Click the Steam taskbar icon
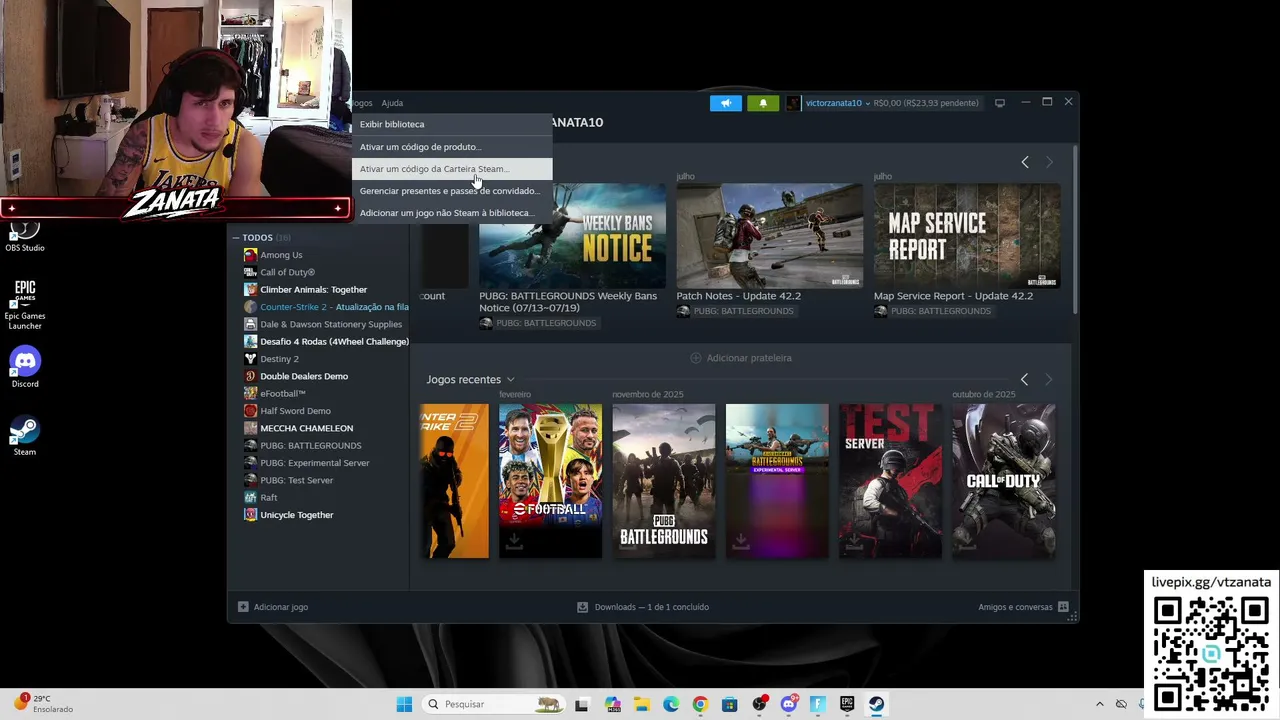1280x720 pixels. coord(876,704)
